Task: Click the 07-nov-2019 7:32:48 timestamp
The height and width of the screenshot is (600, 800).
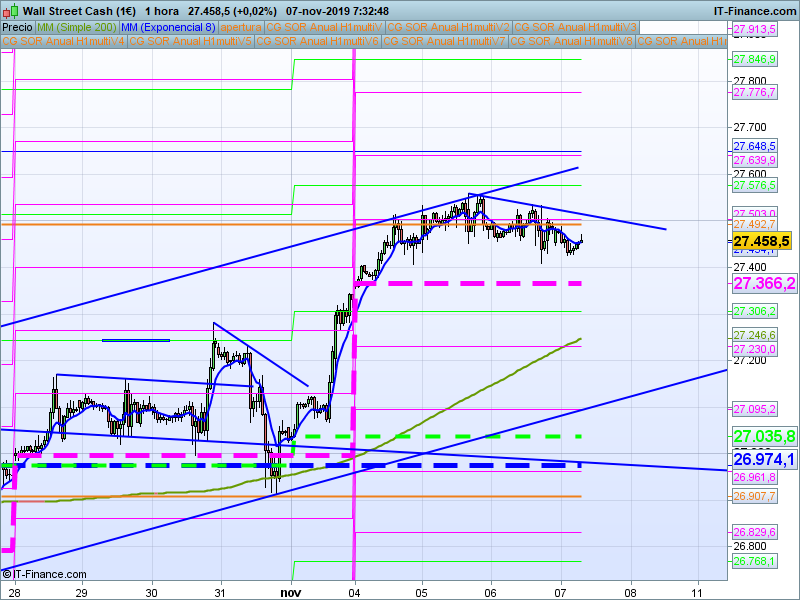Action: click(x=337, y=11)
